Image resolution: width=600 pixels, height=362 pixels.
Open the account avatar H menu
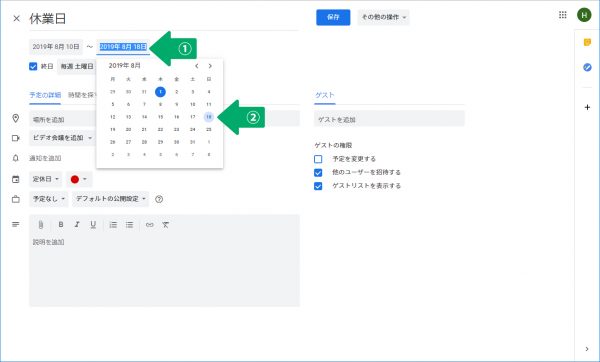point(584,15)
